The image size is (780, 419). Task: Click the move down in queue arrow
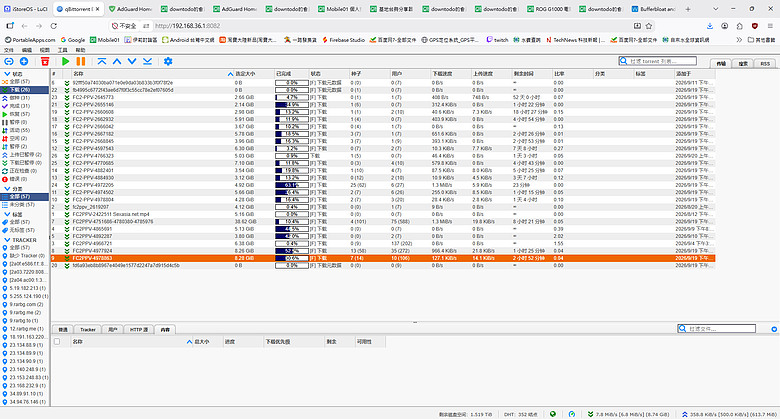tap(132, 61)
